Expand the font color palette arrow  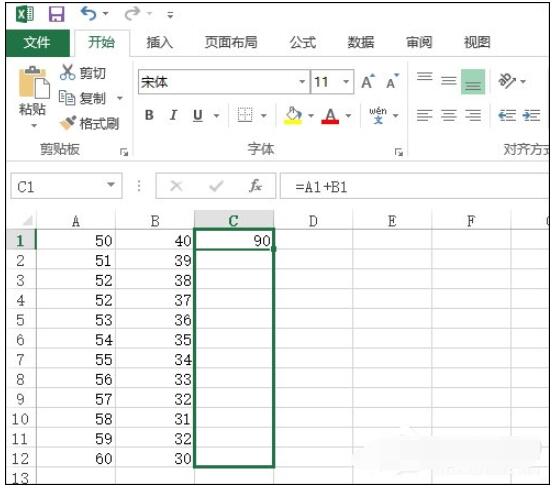(x=348, y=116)
